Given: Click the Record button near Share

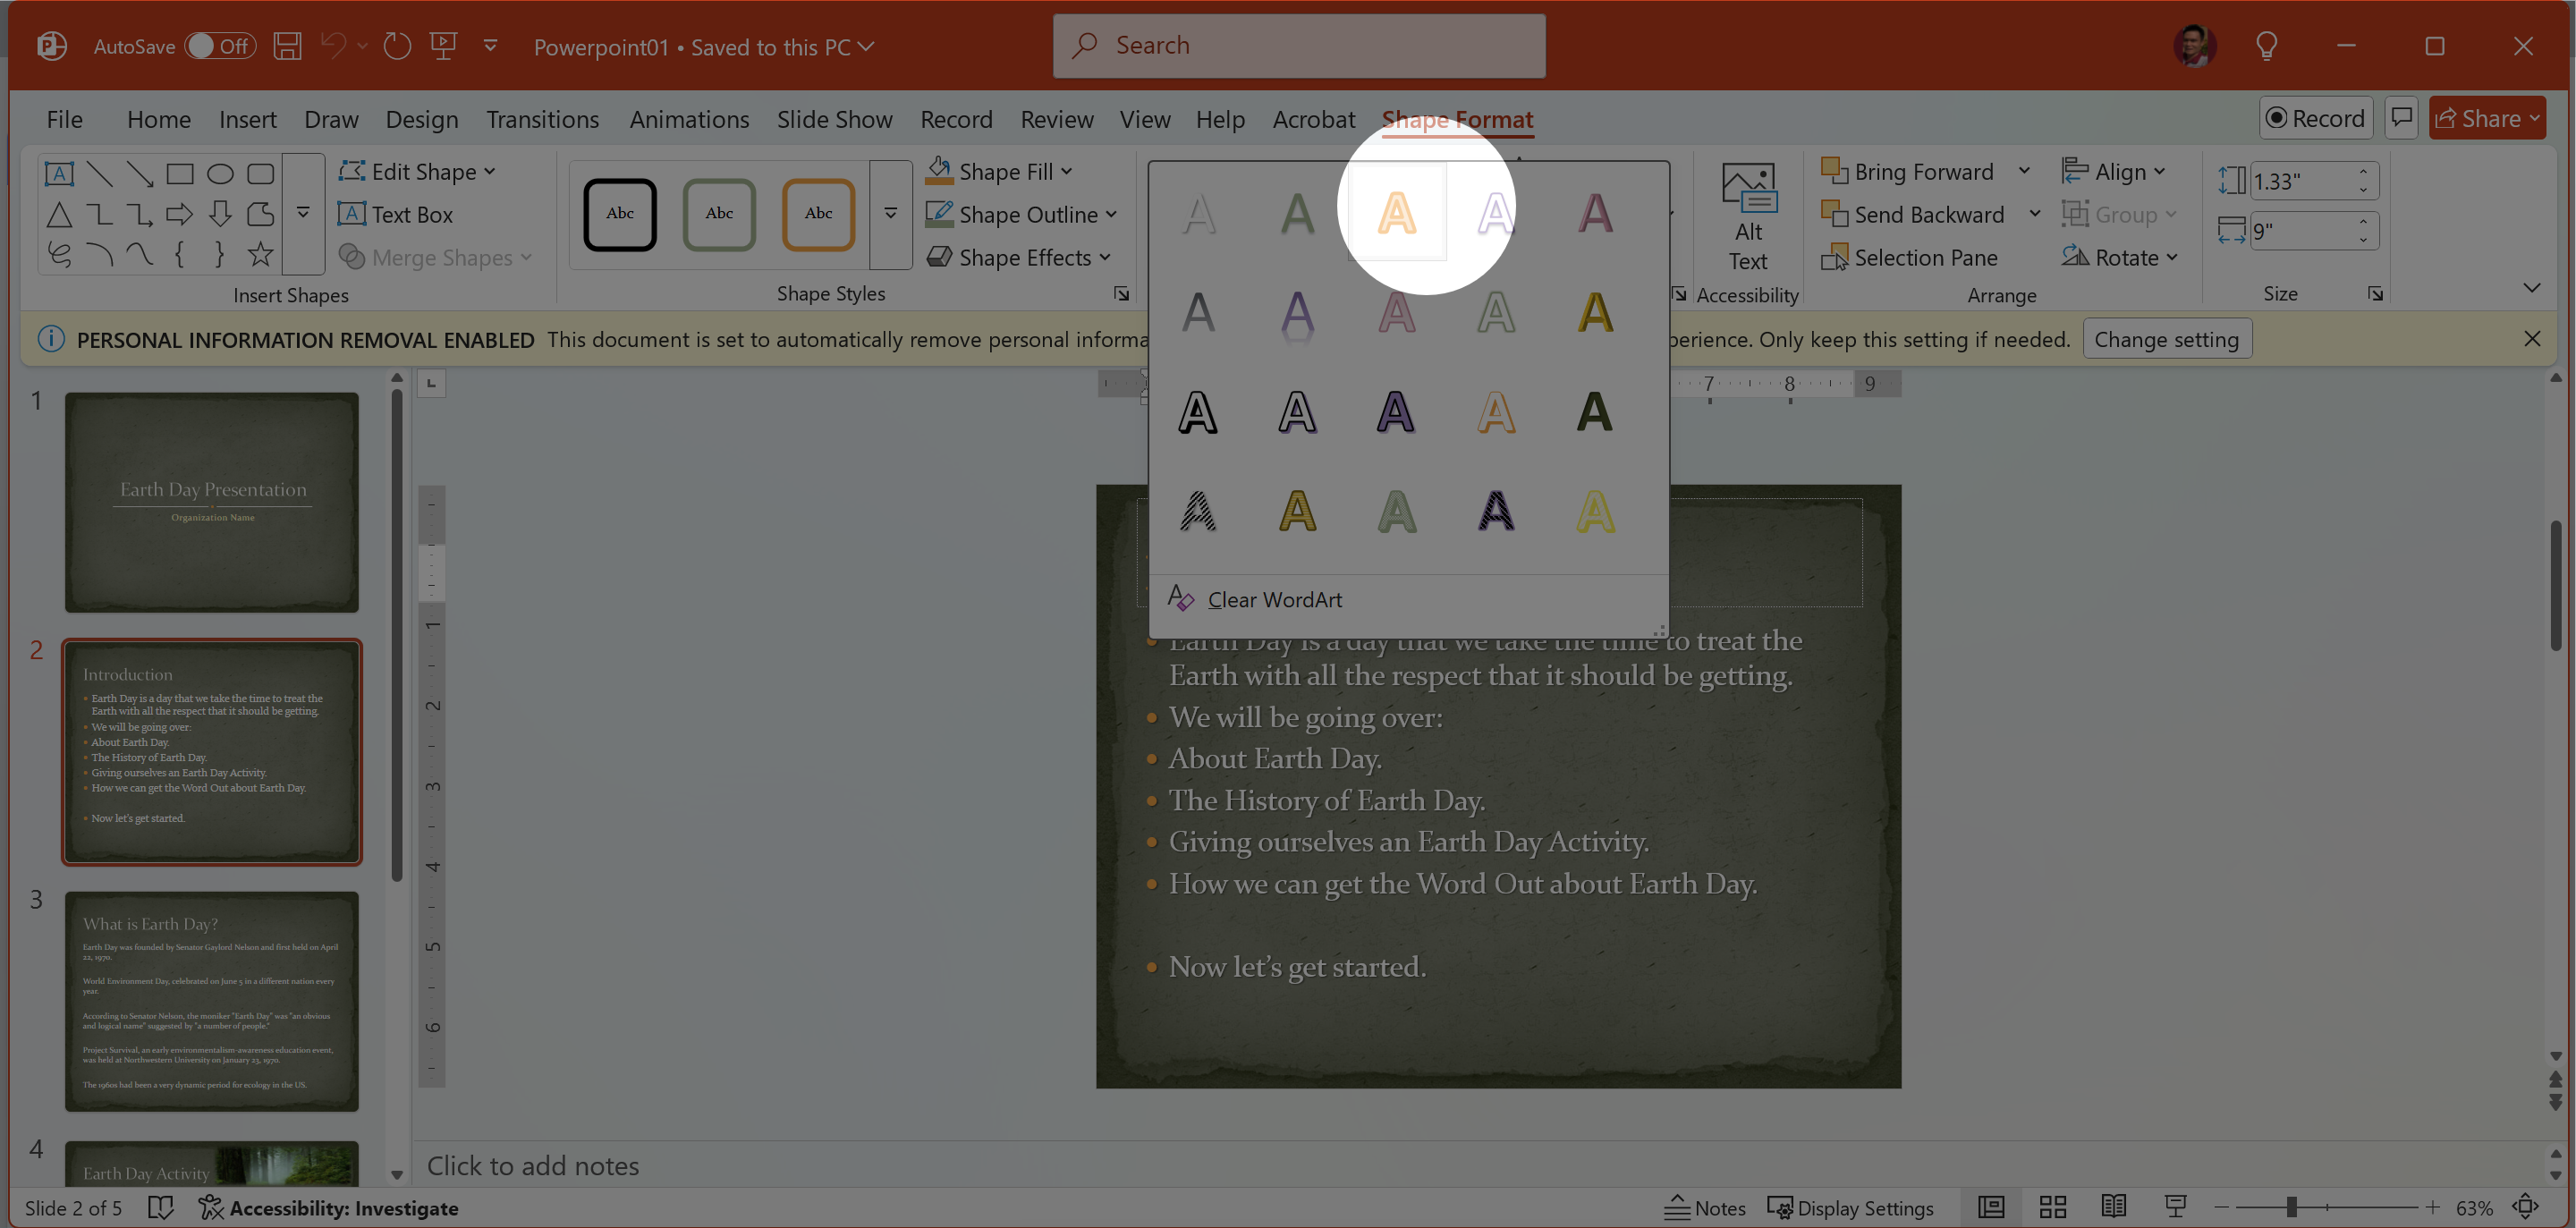Looking at the screenshot, I should click(2315, 118).
